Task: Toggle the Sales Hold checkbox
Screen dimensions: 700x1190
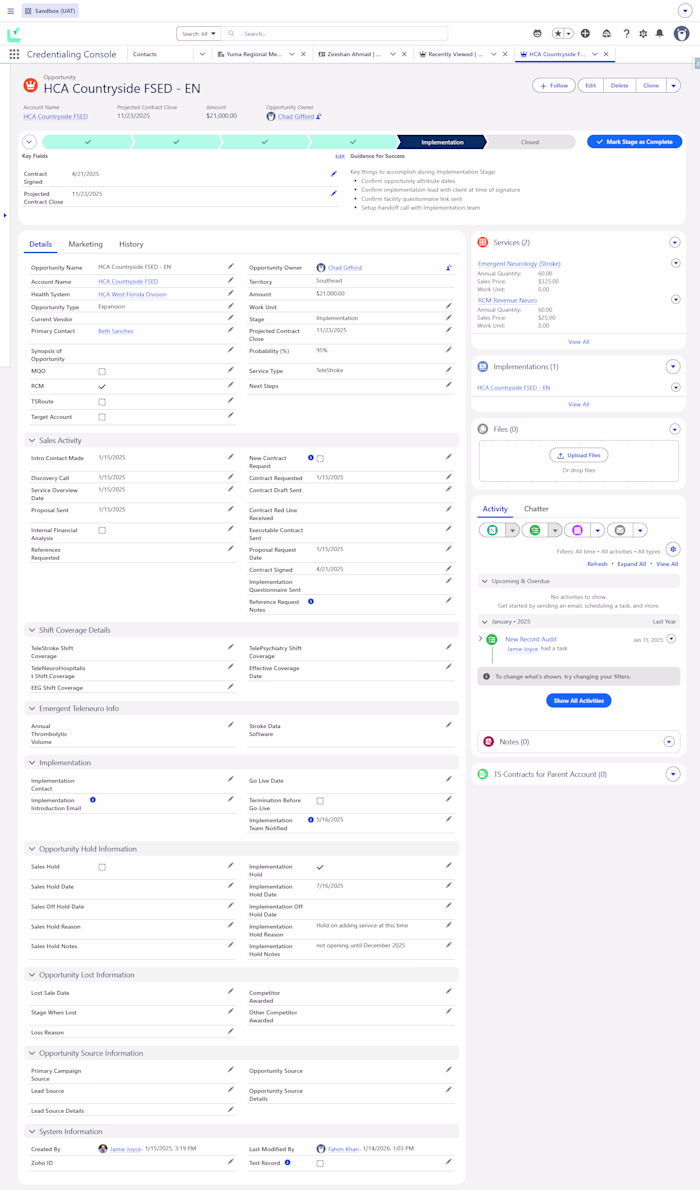Action: (102, 867)
